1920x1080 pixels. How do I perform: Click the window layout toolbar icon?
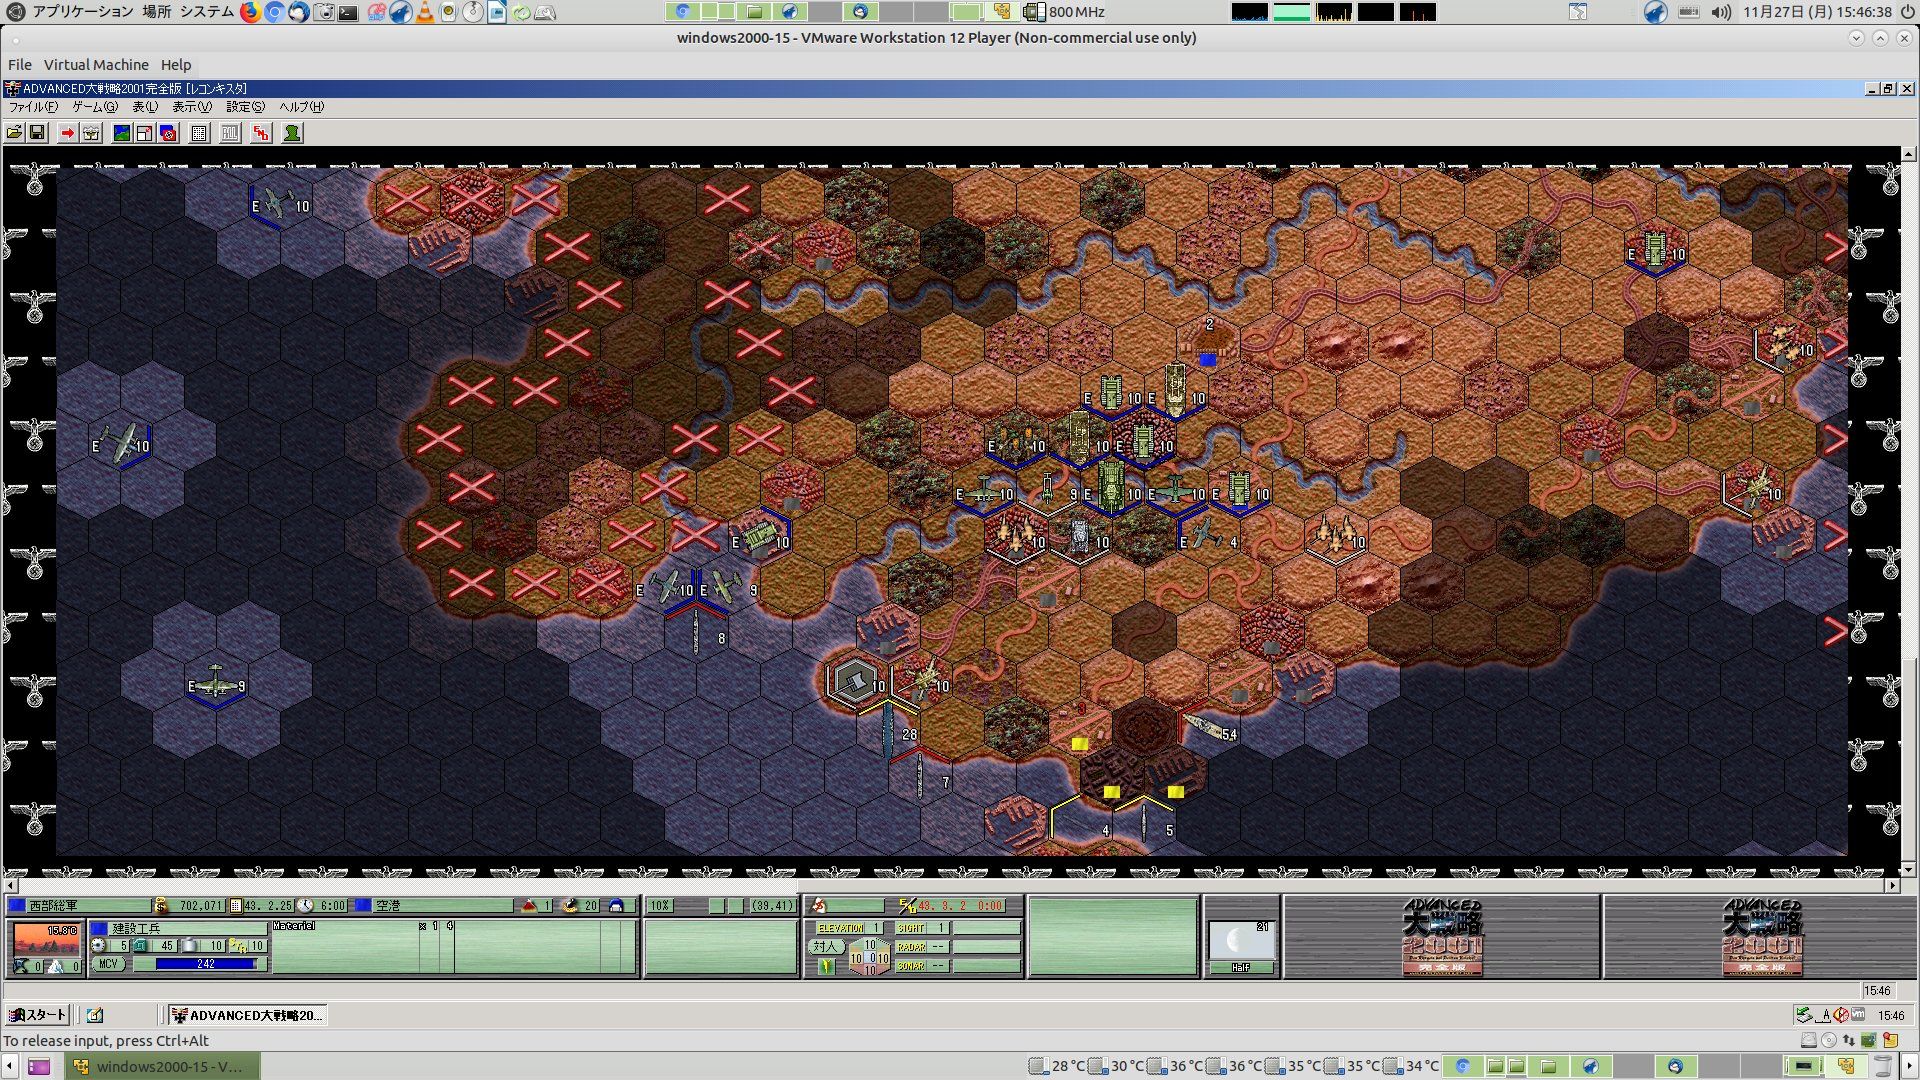144,133
